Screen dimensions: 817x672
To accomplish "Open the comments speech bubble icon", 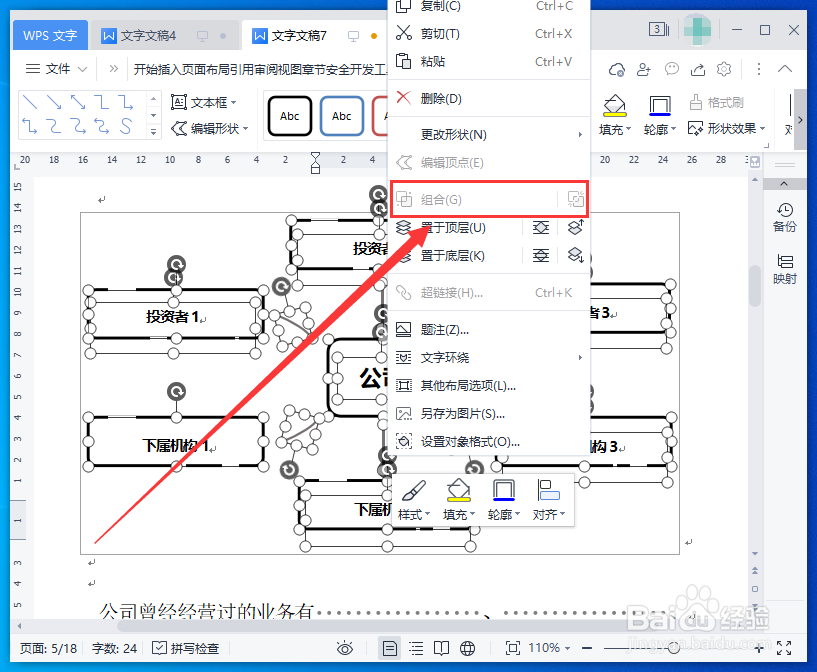I will (672, 69).
